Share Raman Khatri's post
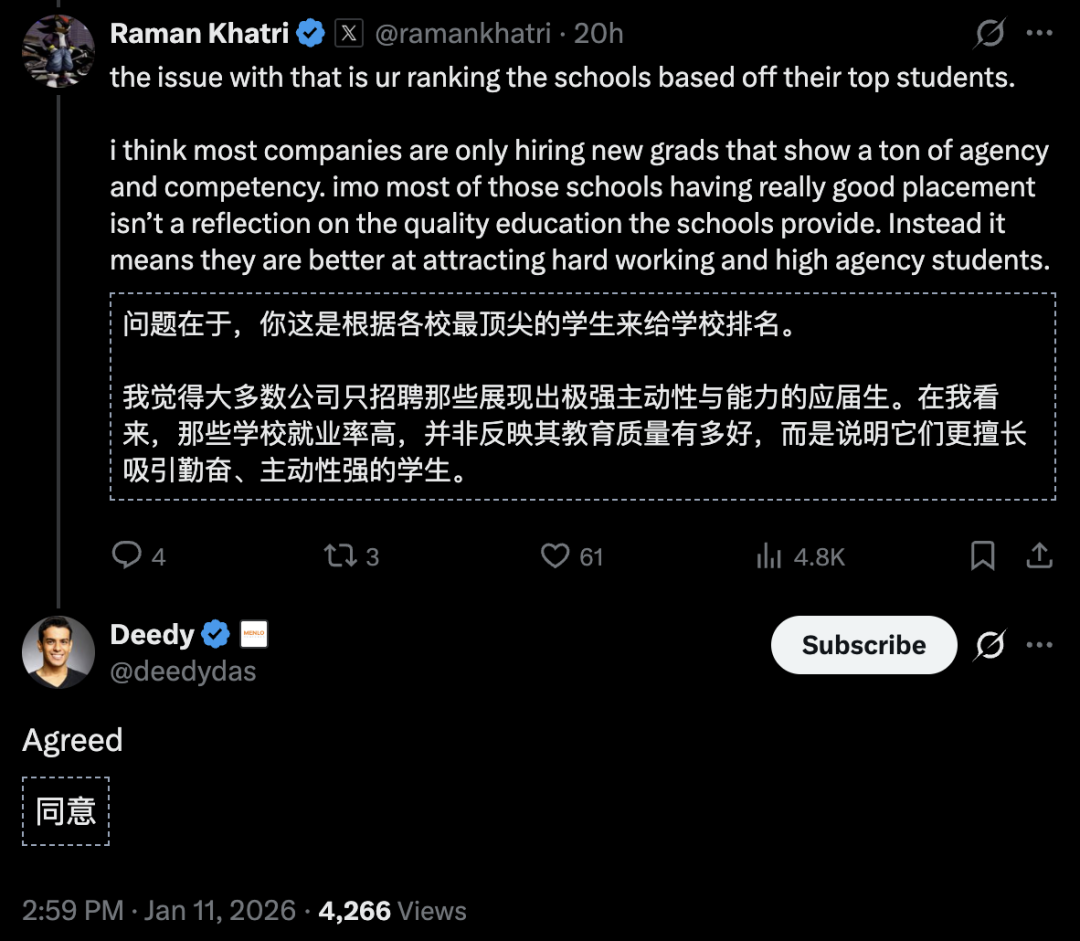The width and height of the screenshot is (1080, 941). point(1040,556)
